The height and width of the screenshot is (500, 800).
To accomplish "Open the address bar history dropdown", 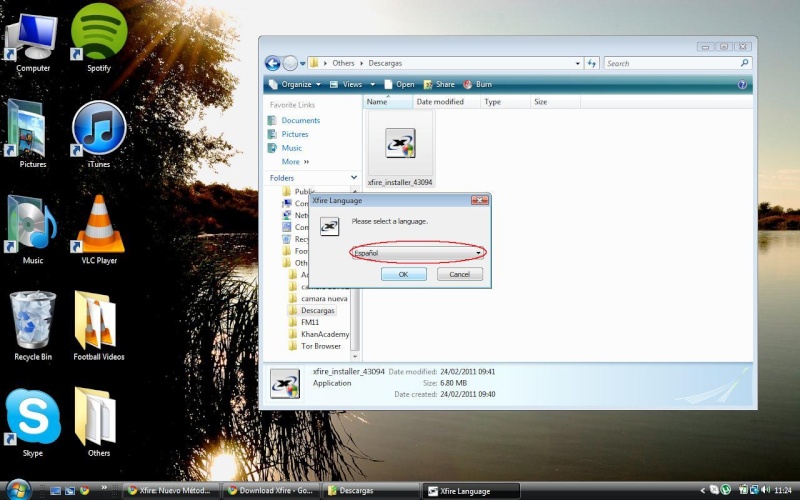I will (577, 63).
